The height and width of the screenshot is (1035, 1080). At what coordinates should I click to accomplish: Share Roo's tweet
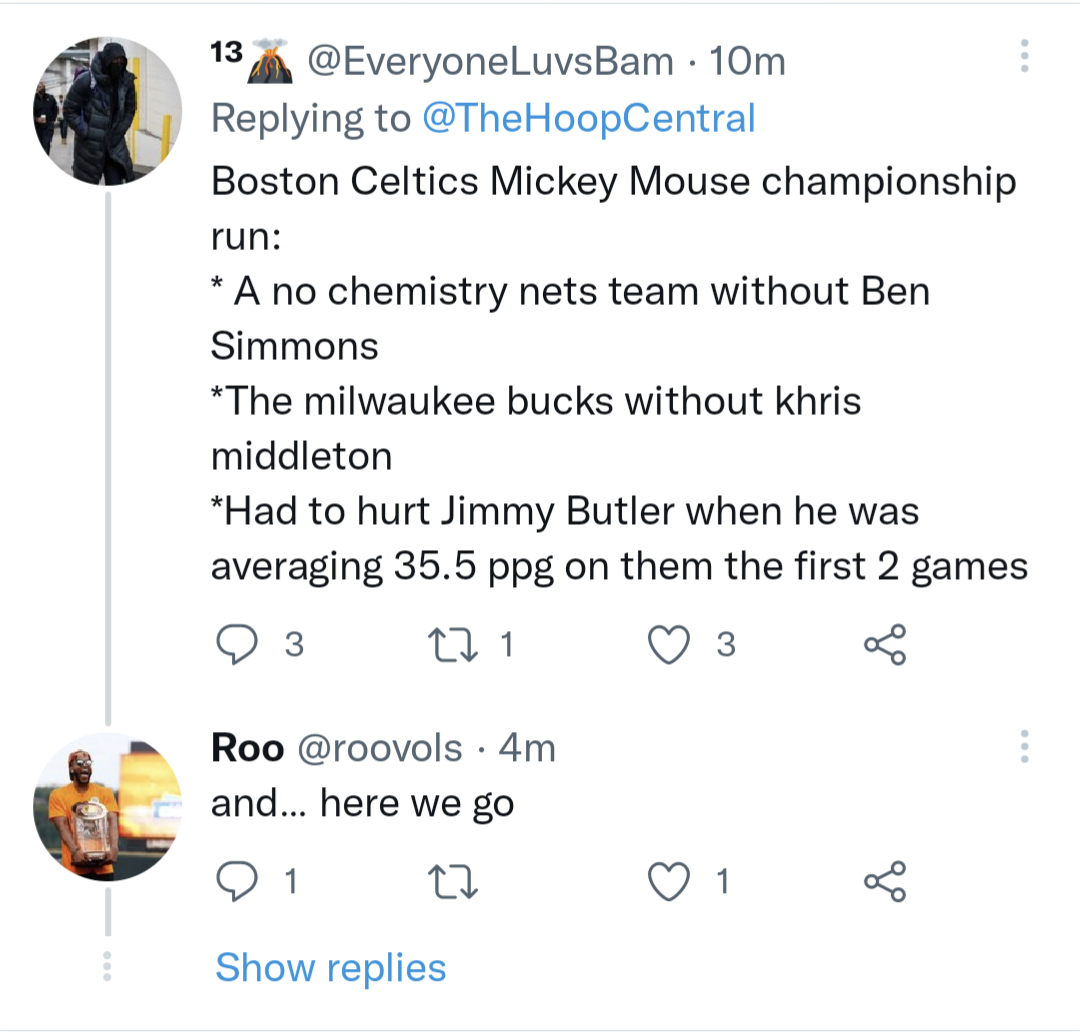(x=885, y=881)
